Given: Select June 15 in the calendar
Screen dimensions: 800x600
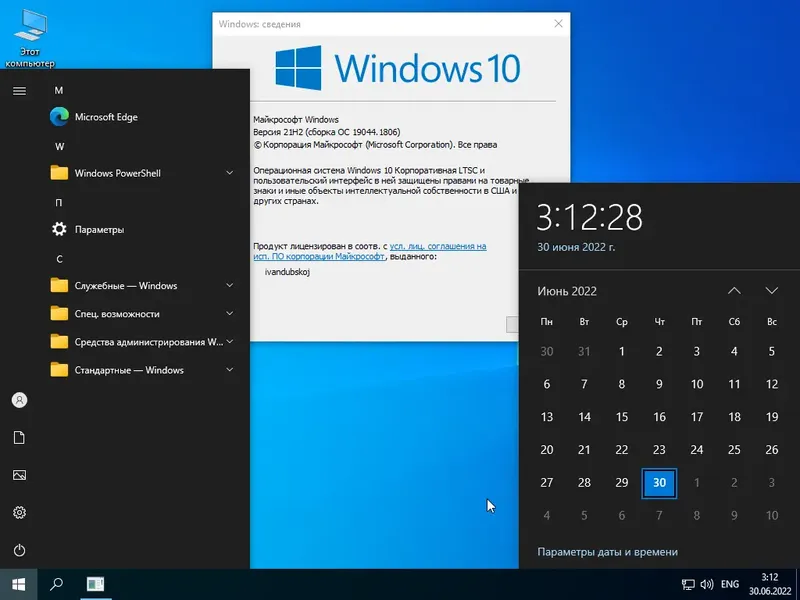Looking at the screenshot, I should [621, 417].
